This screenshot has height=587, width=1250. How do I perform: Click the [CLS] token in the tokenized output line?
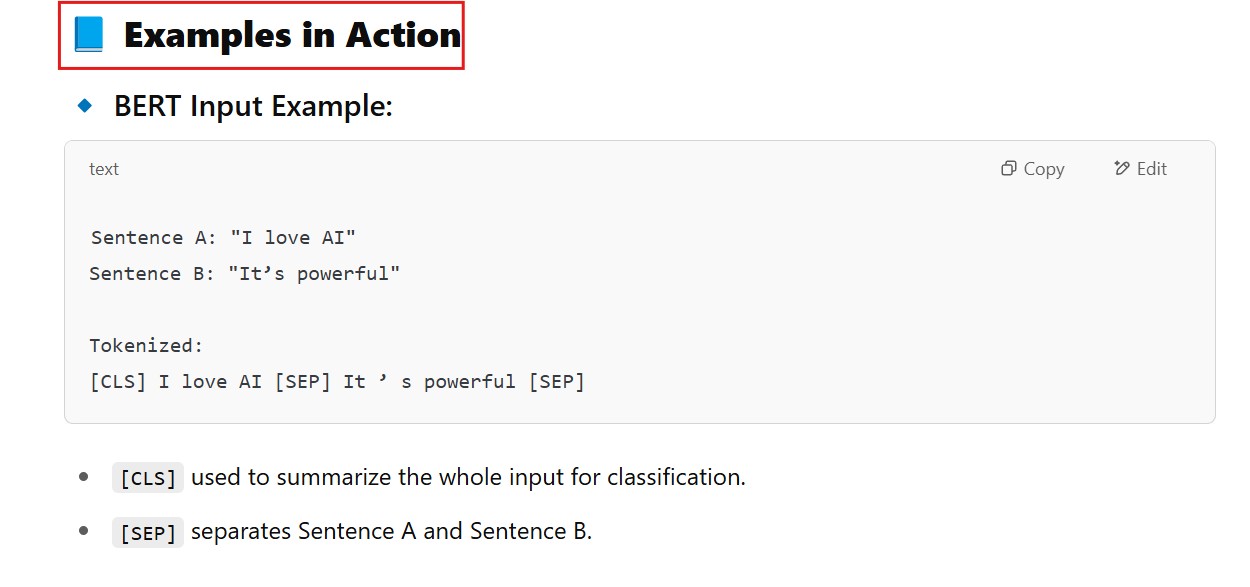point(118,382)
